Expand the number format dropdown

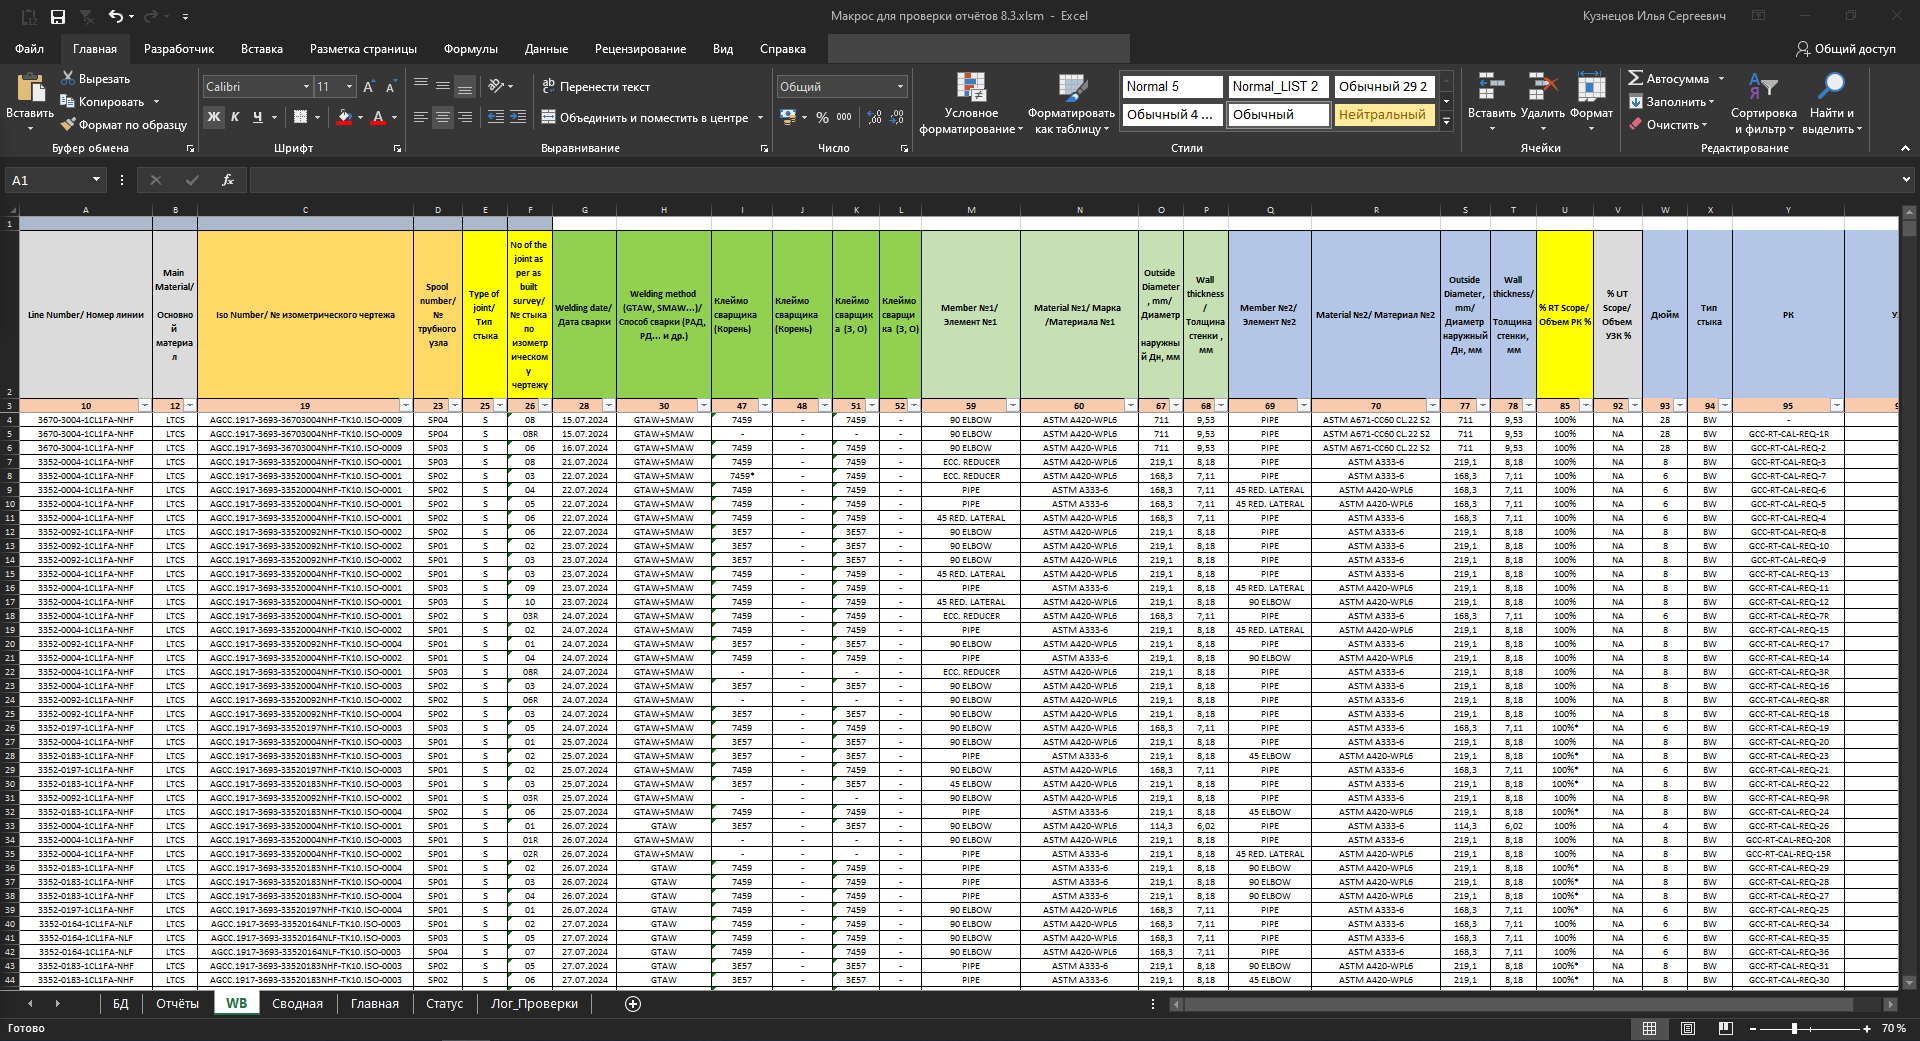[x=900, y=87]
